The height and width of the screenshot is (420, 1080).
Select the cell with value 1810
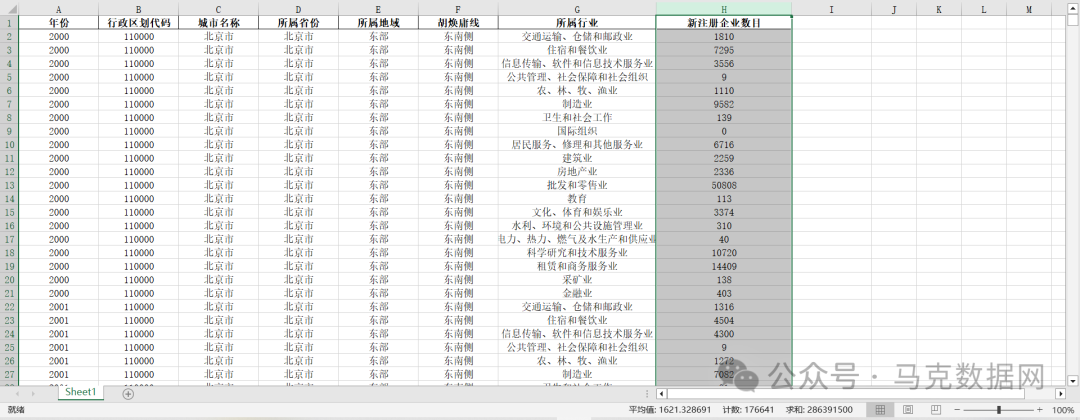click(724, 36)
